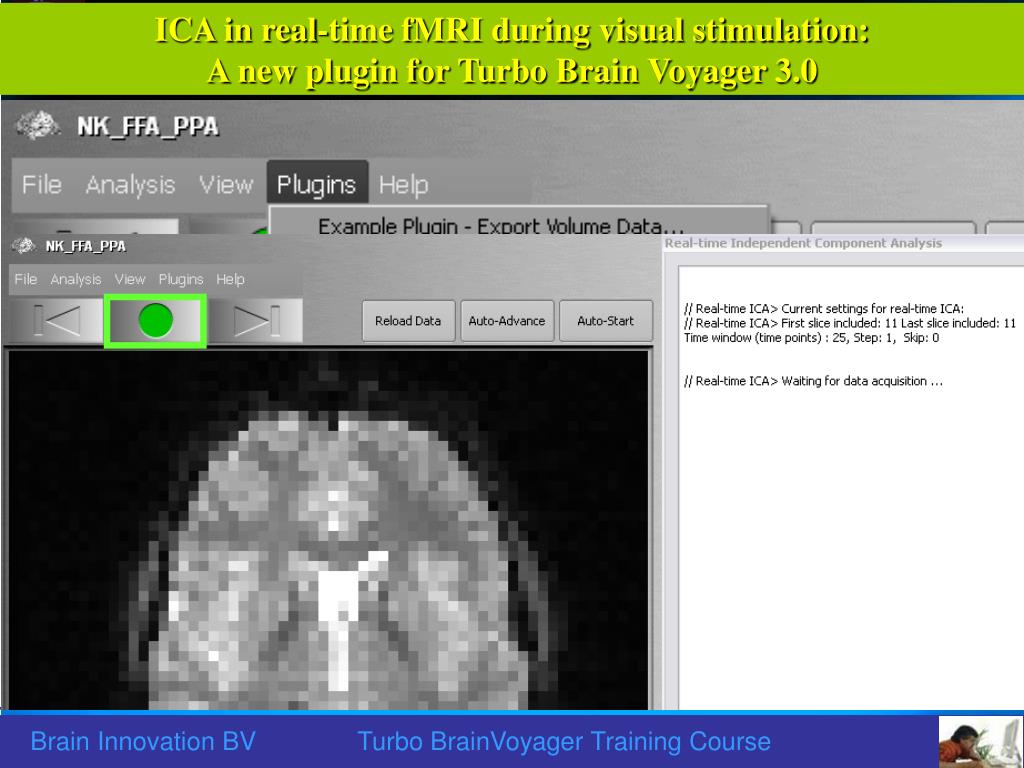Open View menu in small front window
Screen dimensions: 1024x768
click(130, 280)
